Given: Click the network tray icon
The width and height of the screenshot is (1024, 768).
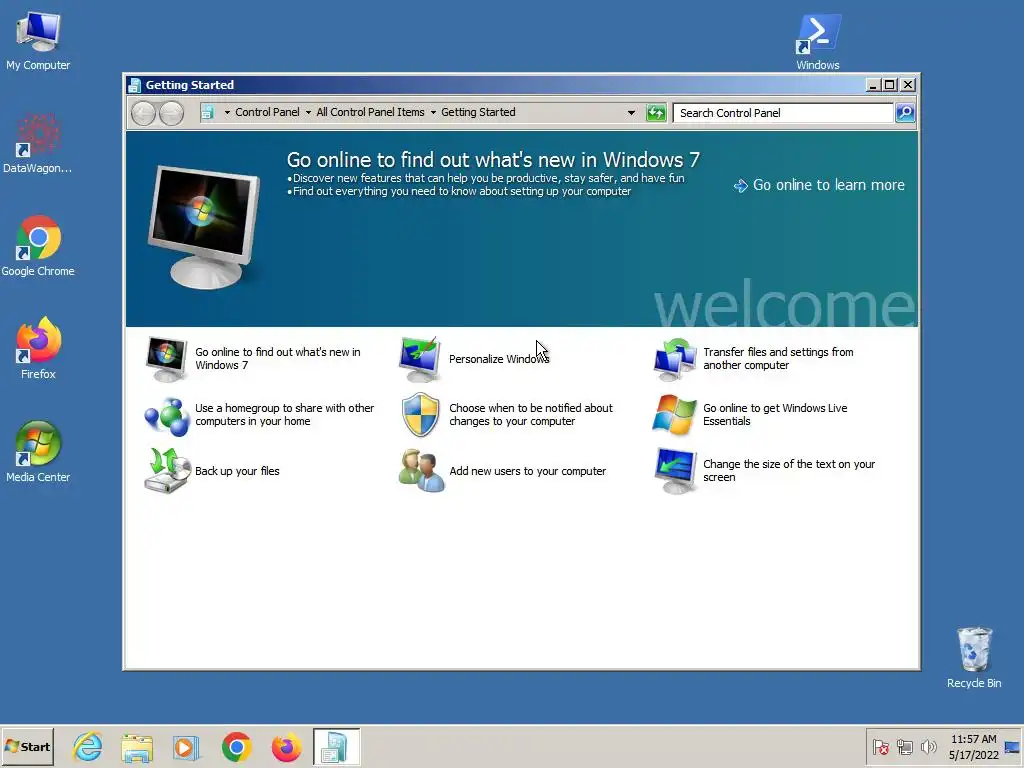Looking at the screenshot, I should coord(904,747).
